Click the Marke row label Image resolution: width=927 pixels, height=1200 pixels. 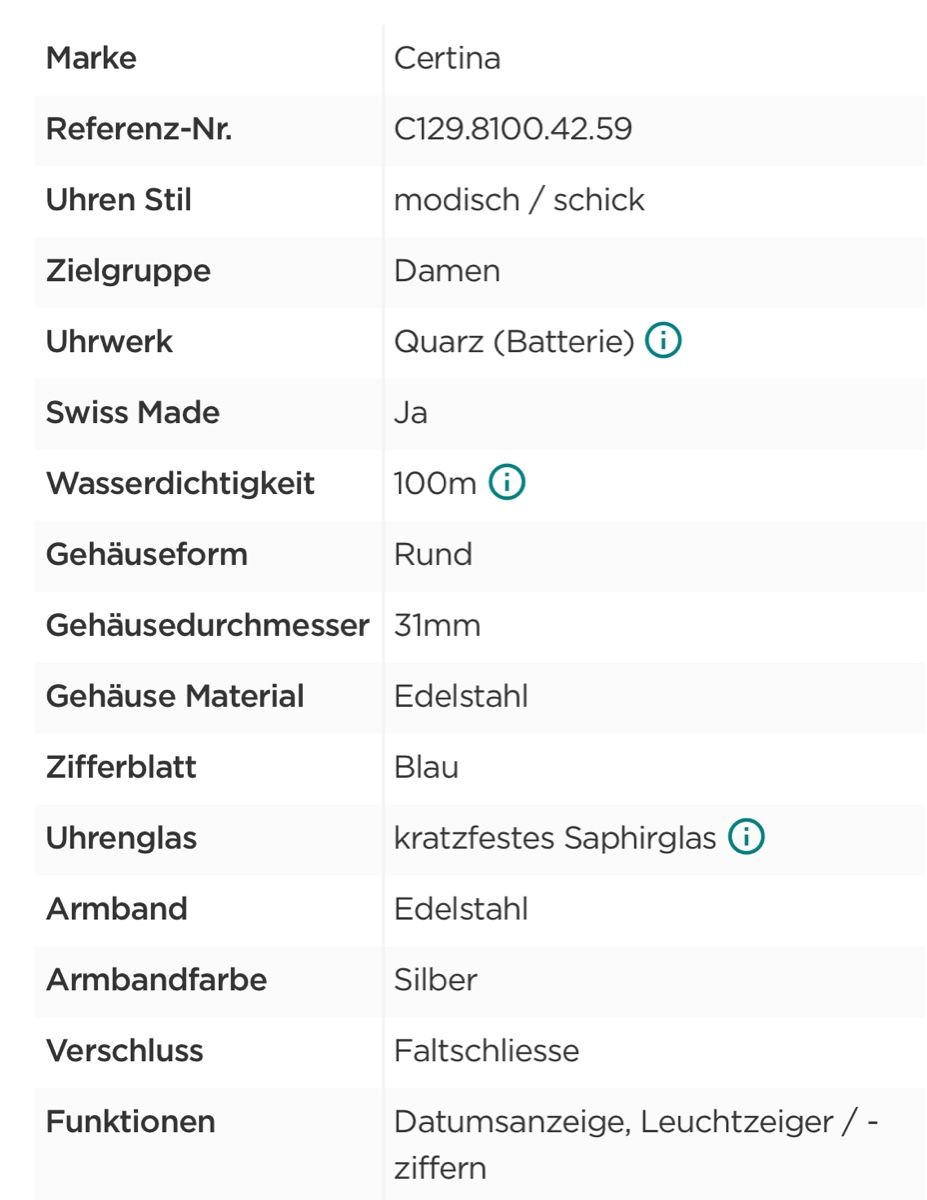pos(91,58)
